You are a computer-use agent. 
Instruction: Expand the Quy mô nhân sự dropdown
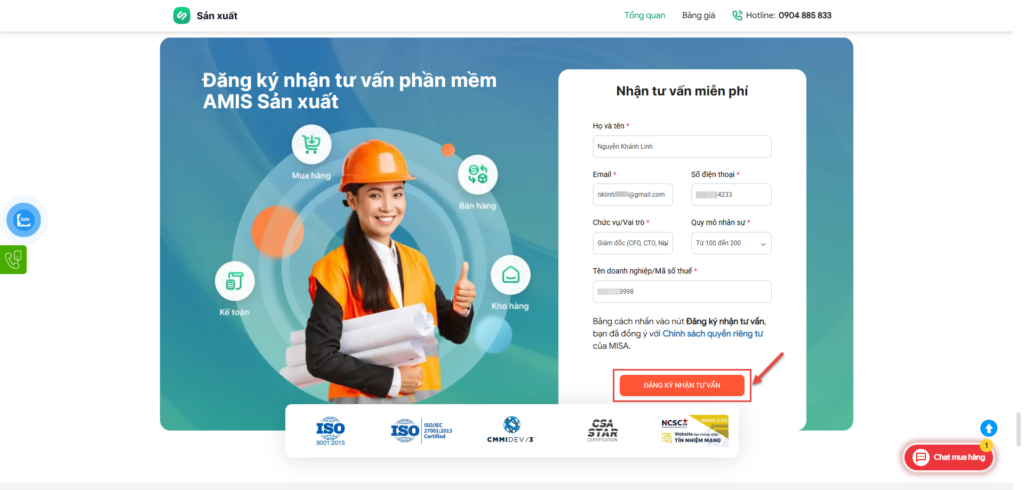(731, 243)
